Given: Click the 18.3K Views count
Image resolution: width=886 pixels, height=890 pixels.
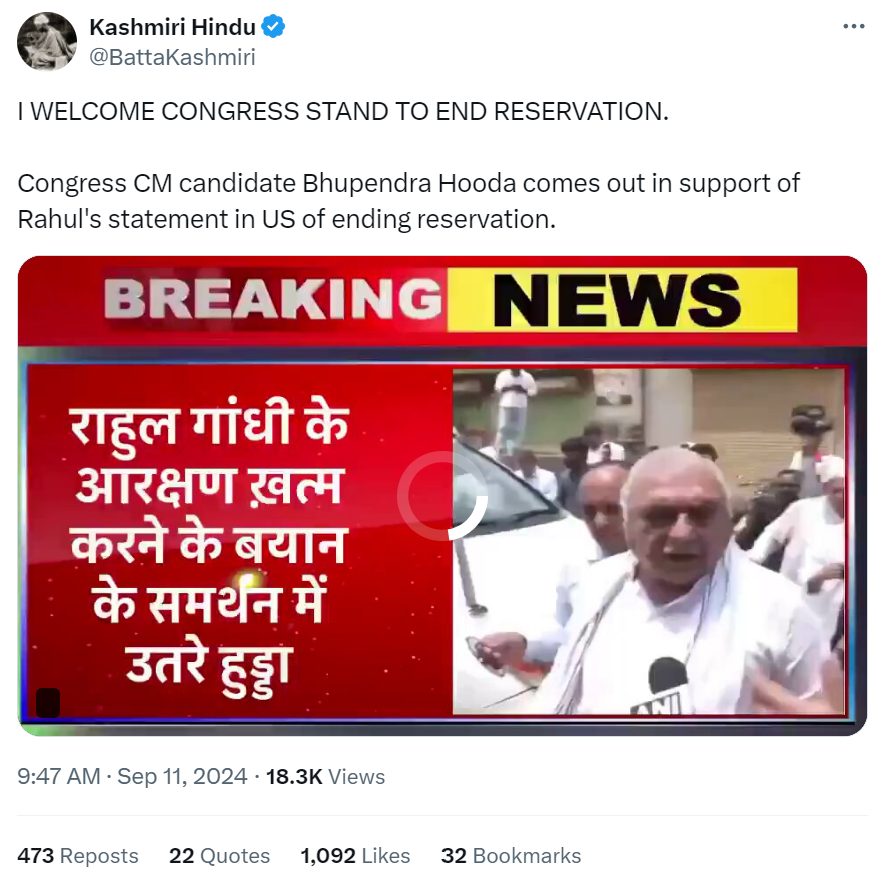Looking at the screenshot, I should [x=325, y=776].
